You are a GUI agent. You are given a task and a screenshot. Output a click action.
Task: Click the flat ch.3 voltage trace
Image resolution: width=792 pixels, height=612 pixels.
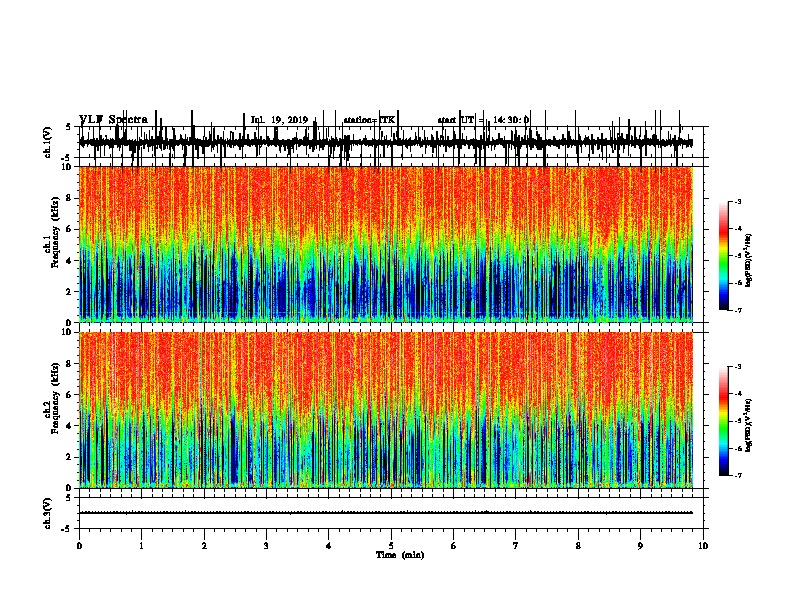pyautogui.click(x=386, y=513)
